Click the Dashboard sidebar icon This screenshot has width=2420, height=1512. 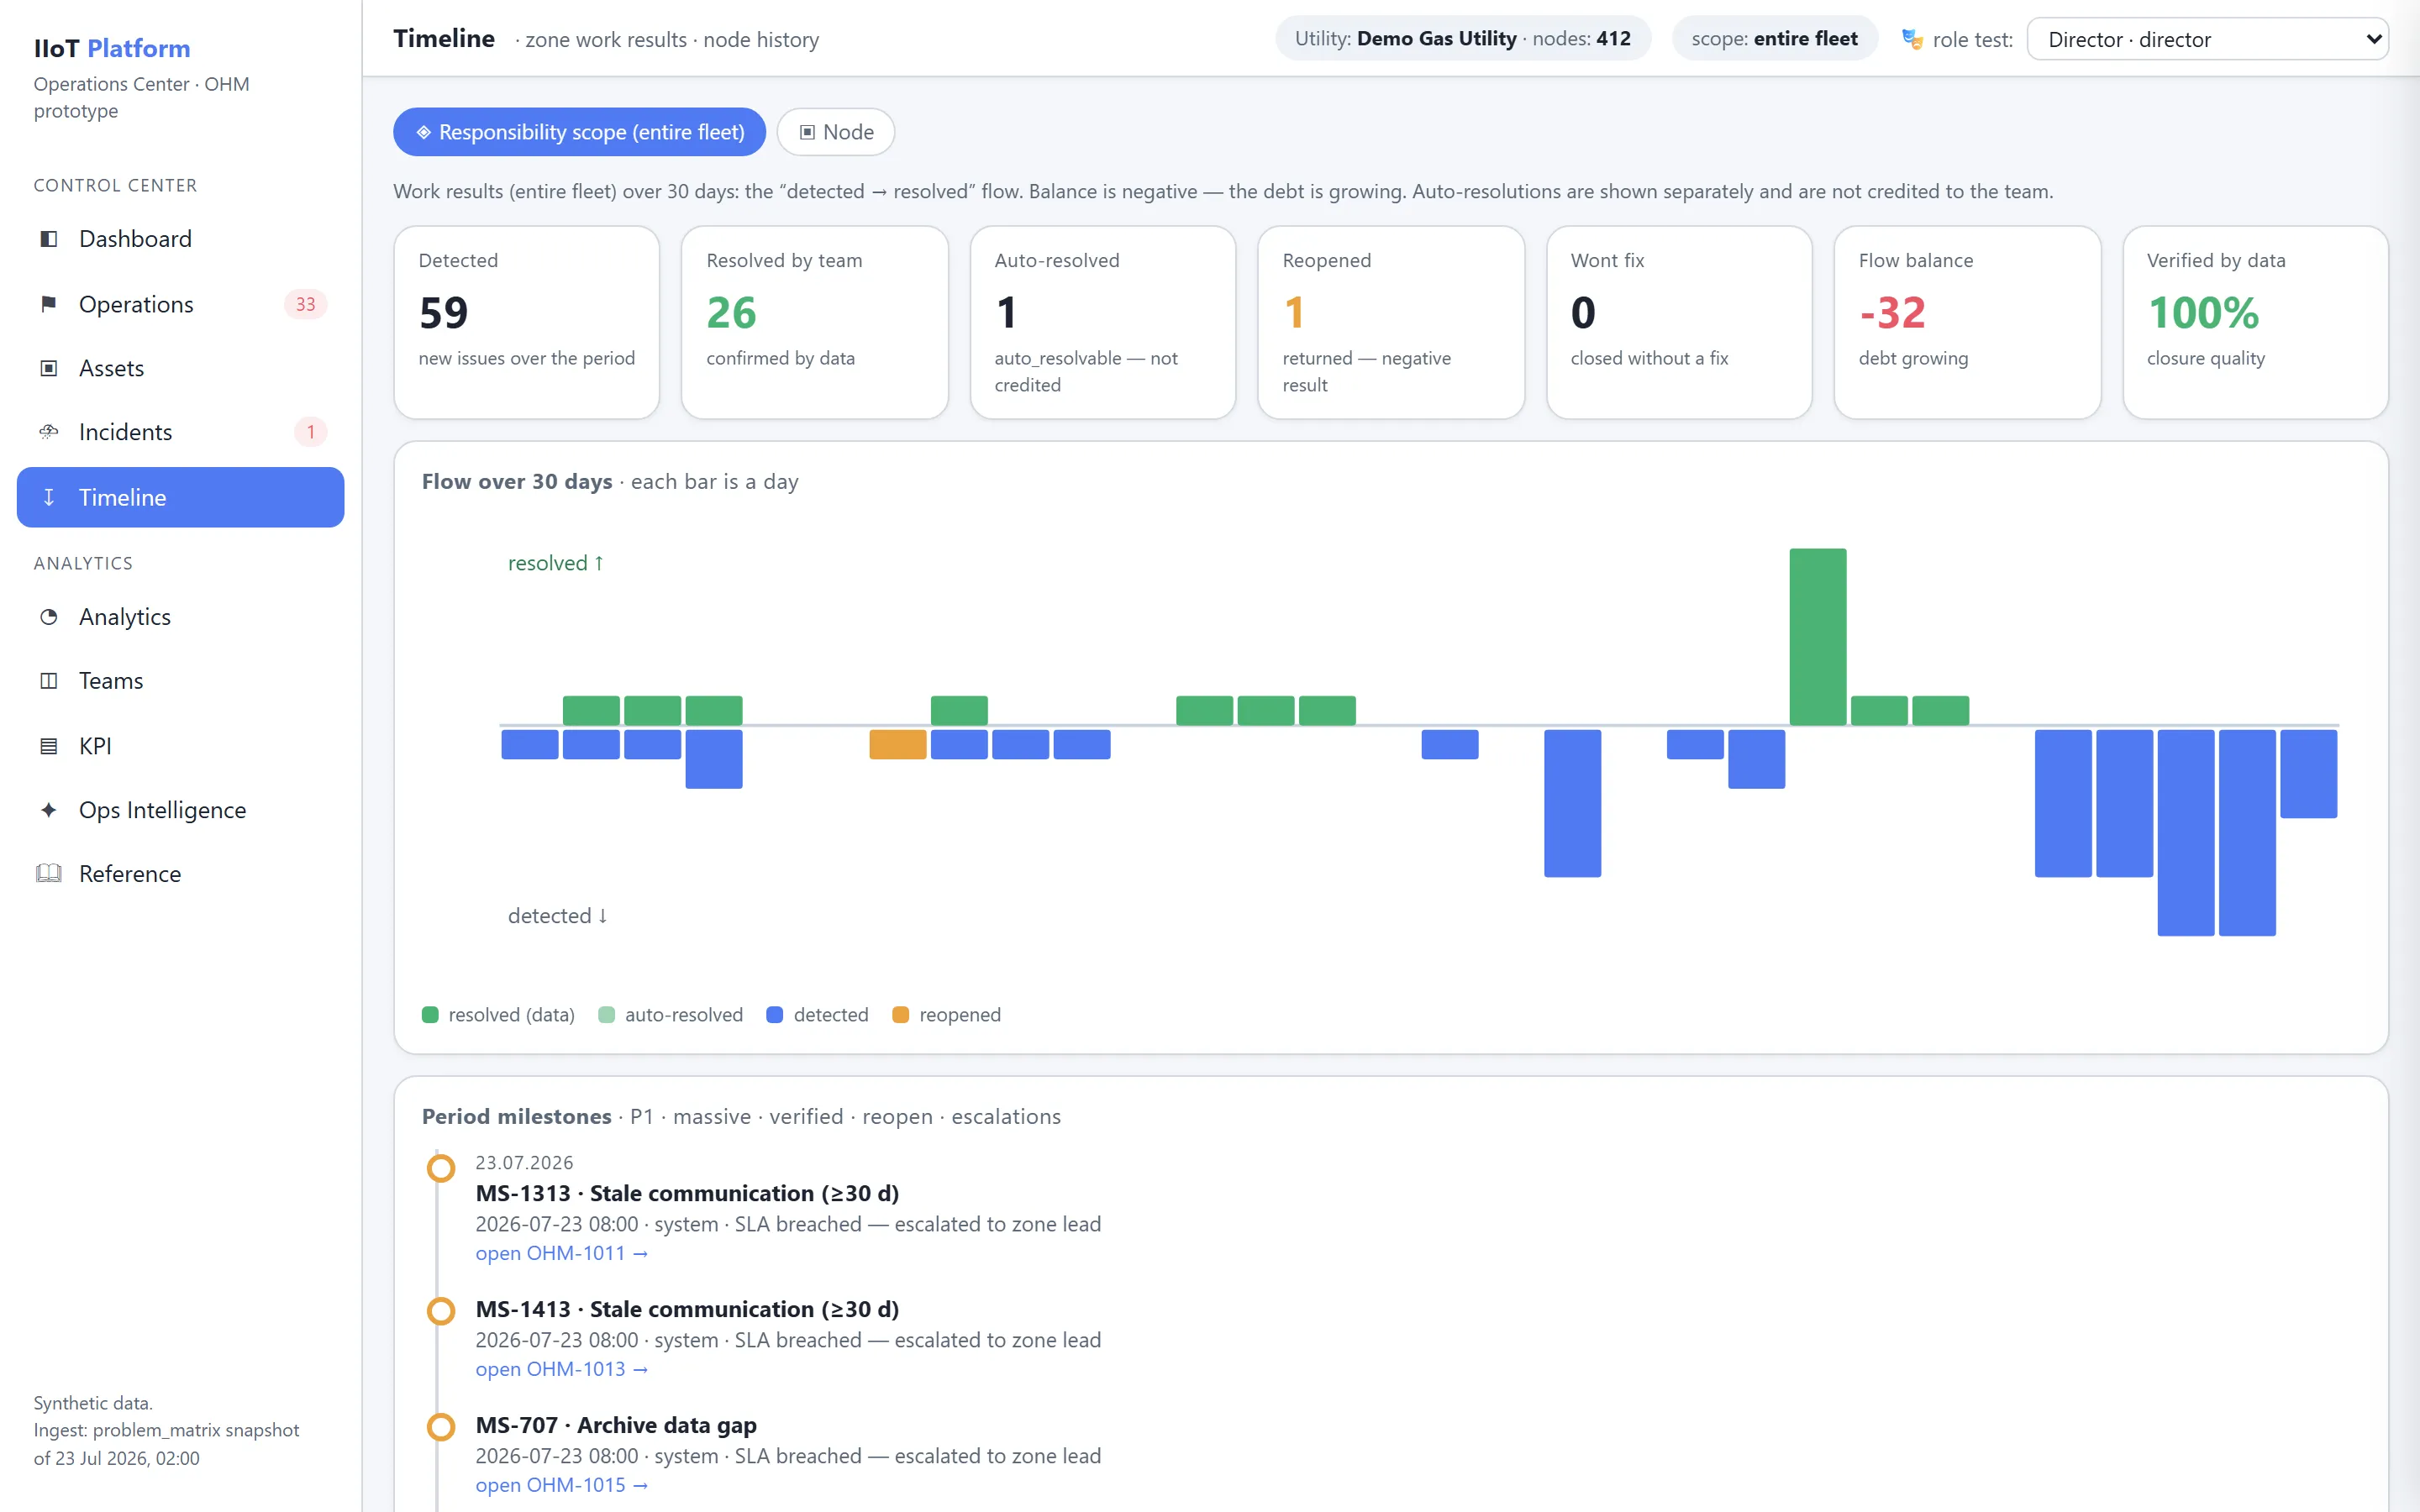(x=48, y=239)
